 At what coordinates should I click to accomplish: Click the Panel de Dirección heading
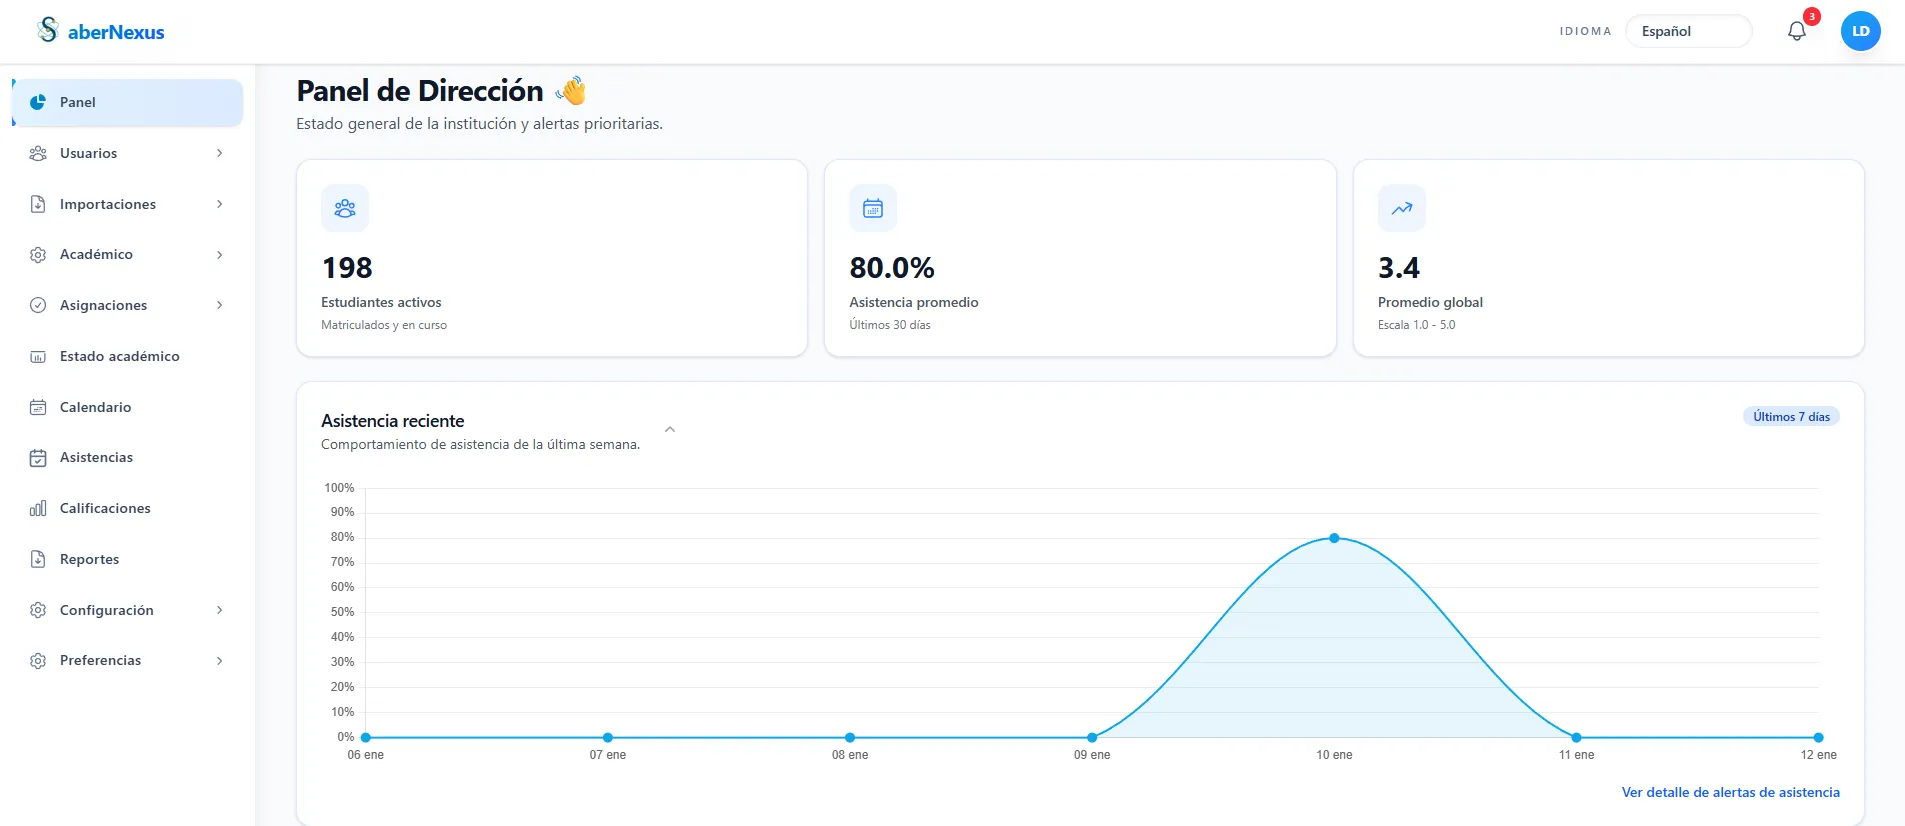click(420, 91)
